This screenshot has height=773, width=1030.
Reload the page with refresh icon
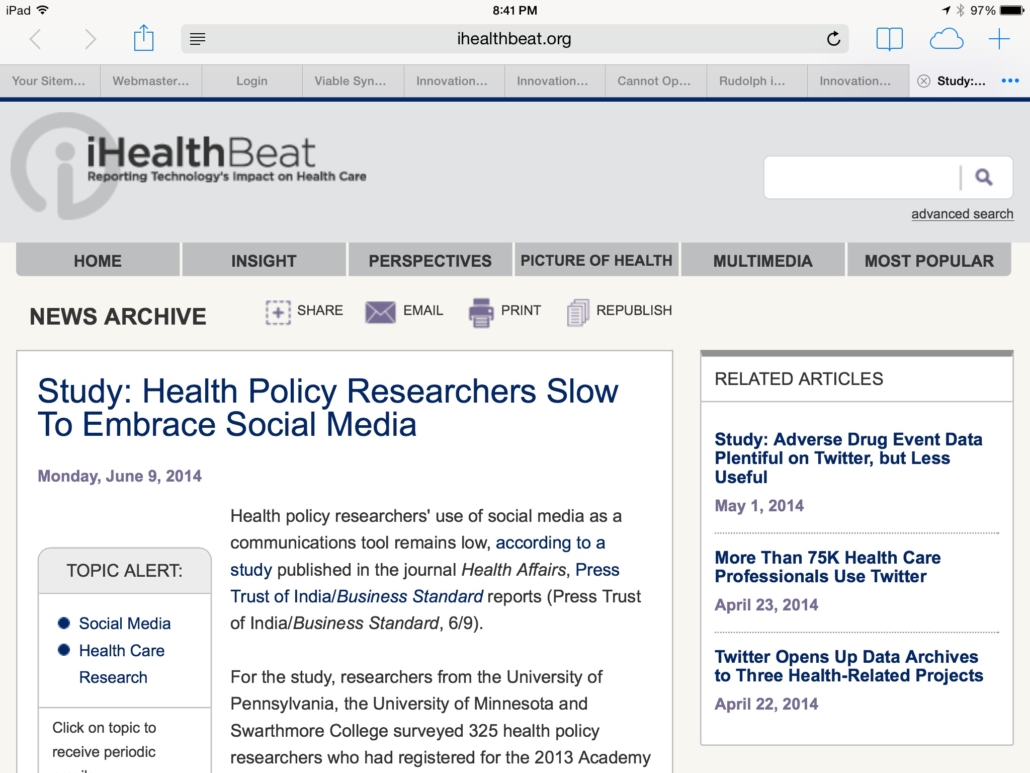pyautogui.click(x=833, y=39)
